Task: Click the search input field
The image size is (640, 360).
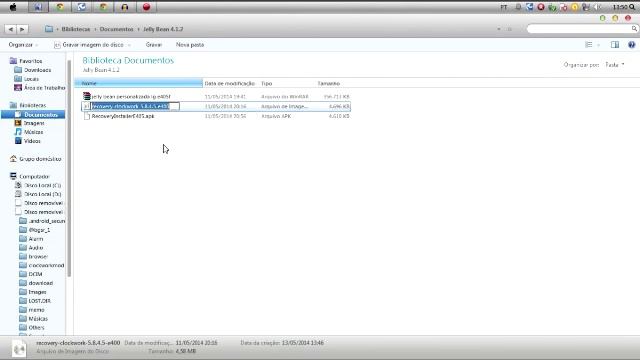Action: point(579,29)
